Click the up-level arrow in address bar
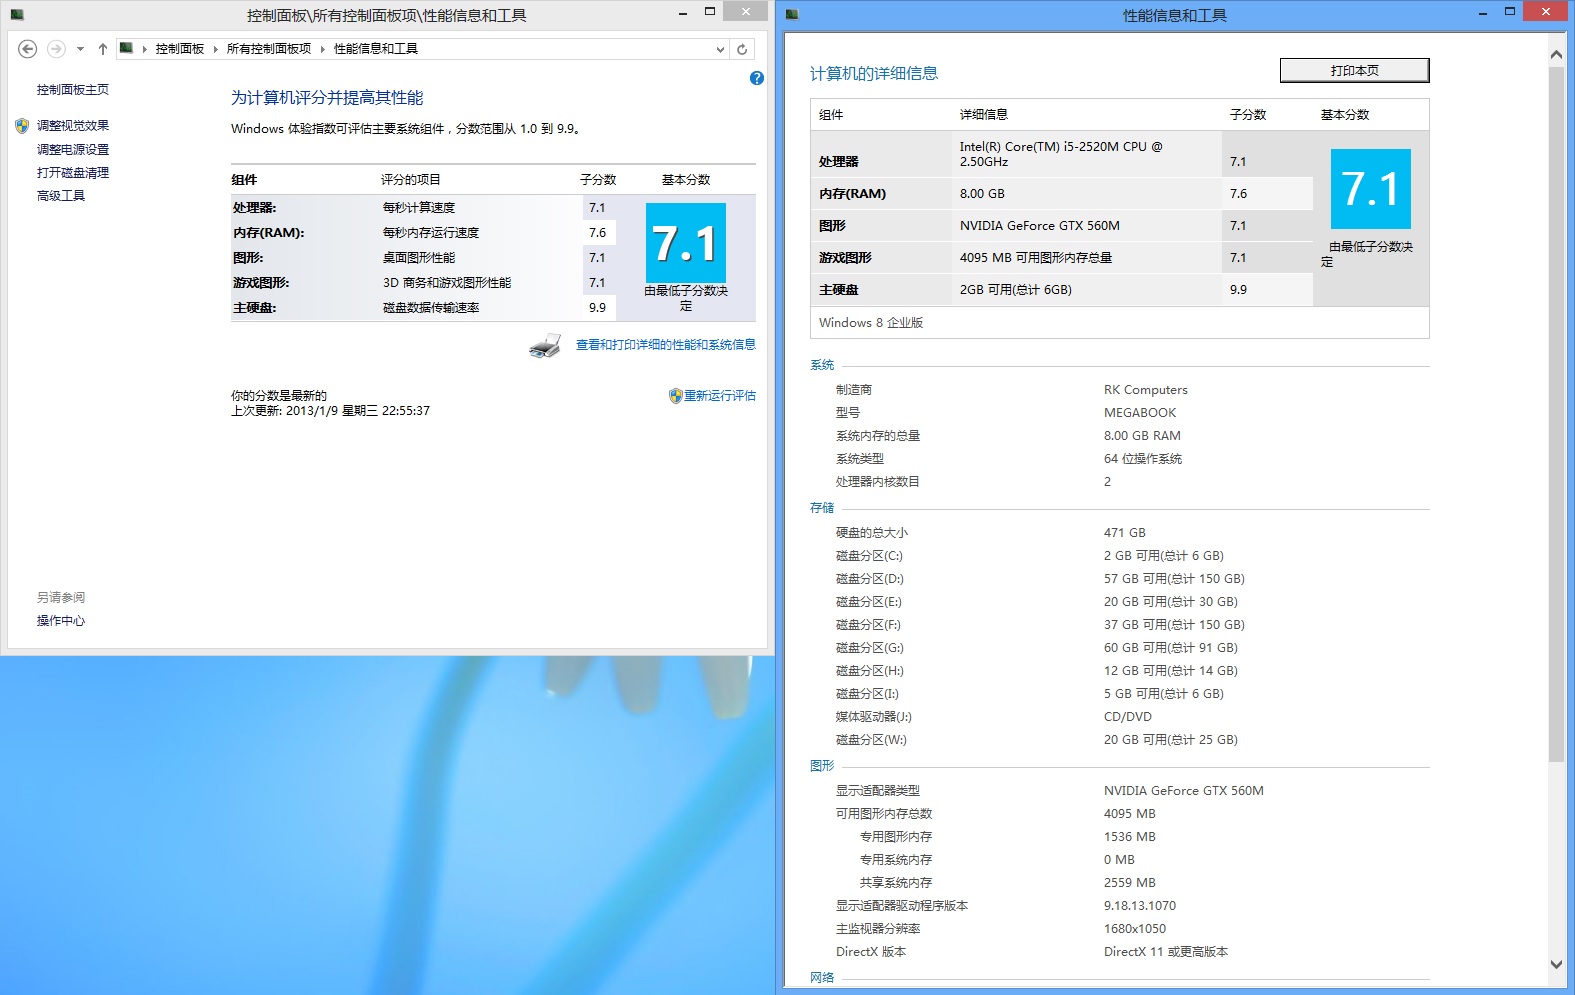 102,49
